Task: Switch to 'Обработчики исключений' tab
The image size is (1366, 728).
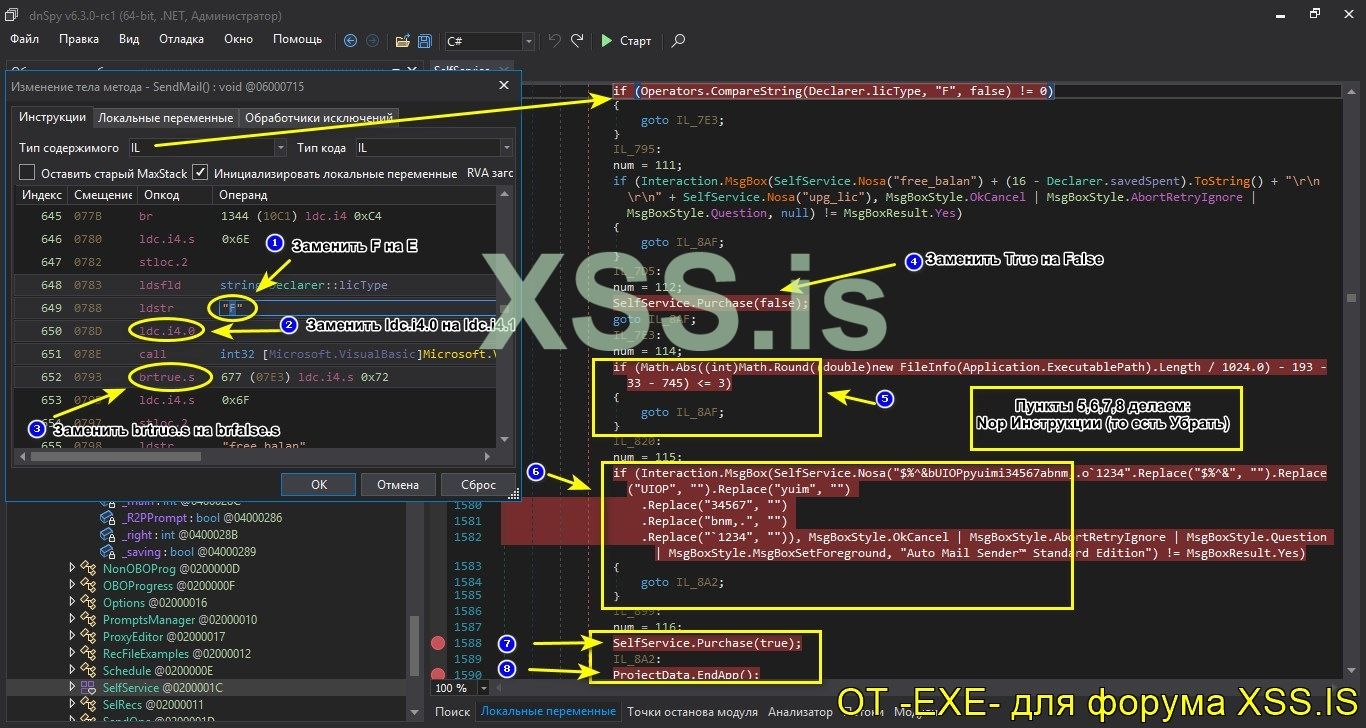Action: click(x=319, y=117)
